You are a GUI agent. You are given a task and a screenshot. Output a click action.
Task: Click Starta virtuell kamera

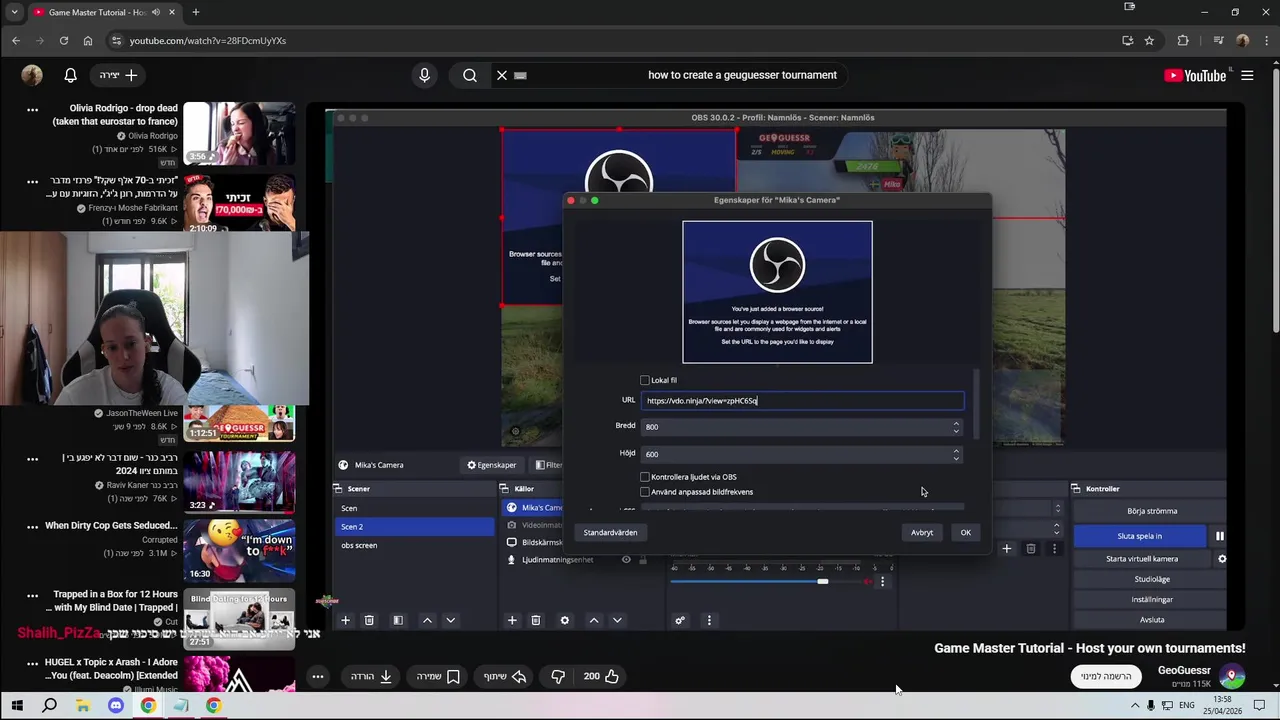1142,559
